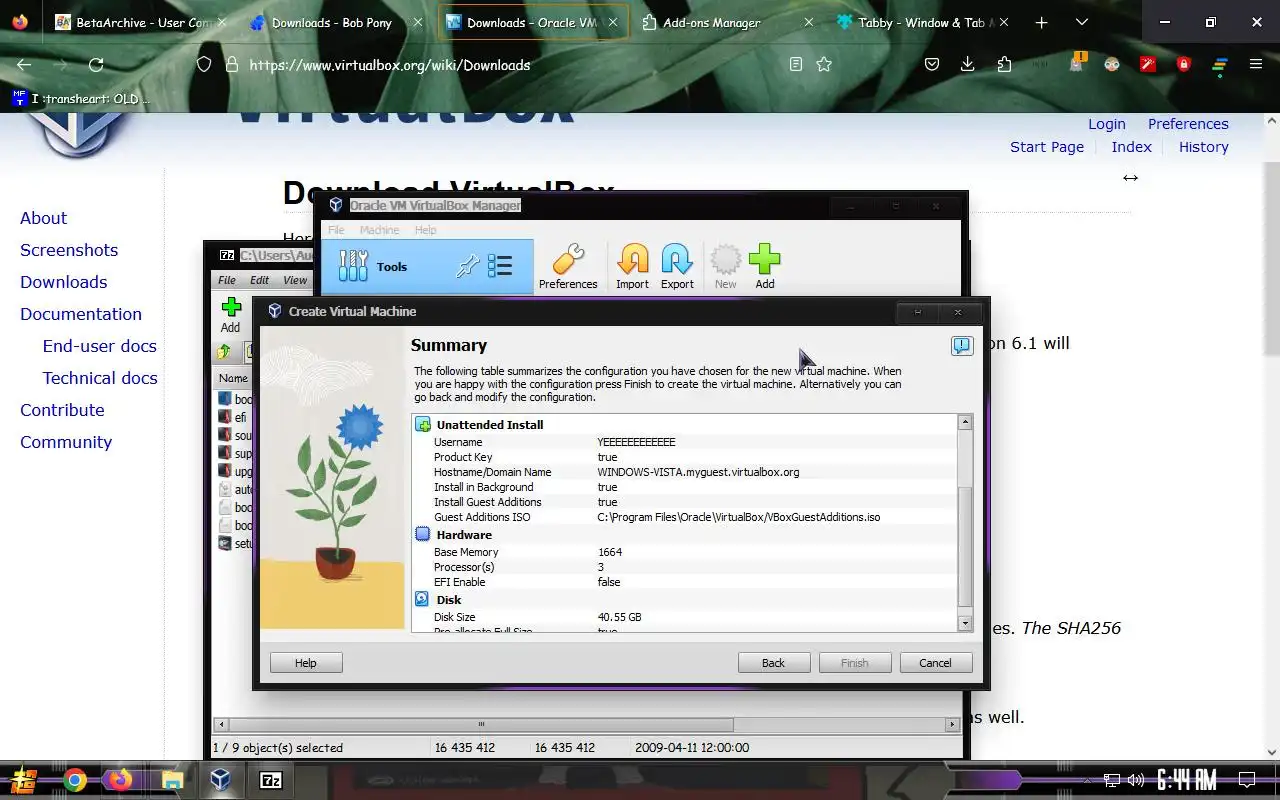This screenshot has height=800, width=1280.
Task: Click the Name column header in 7-Zip
Action: click(234, 378)
